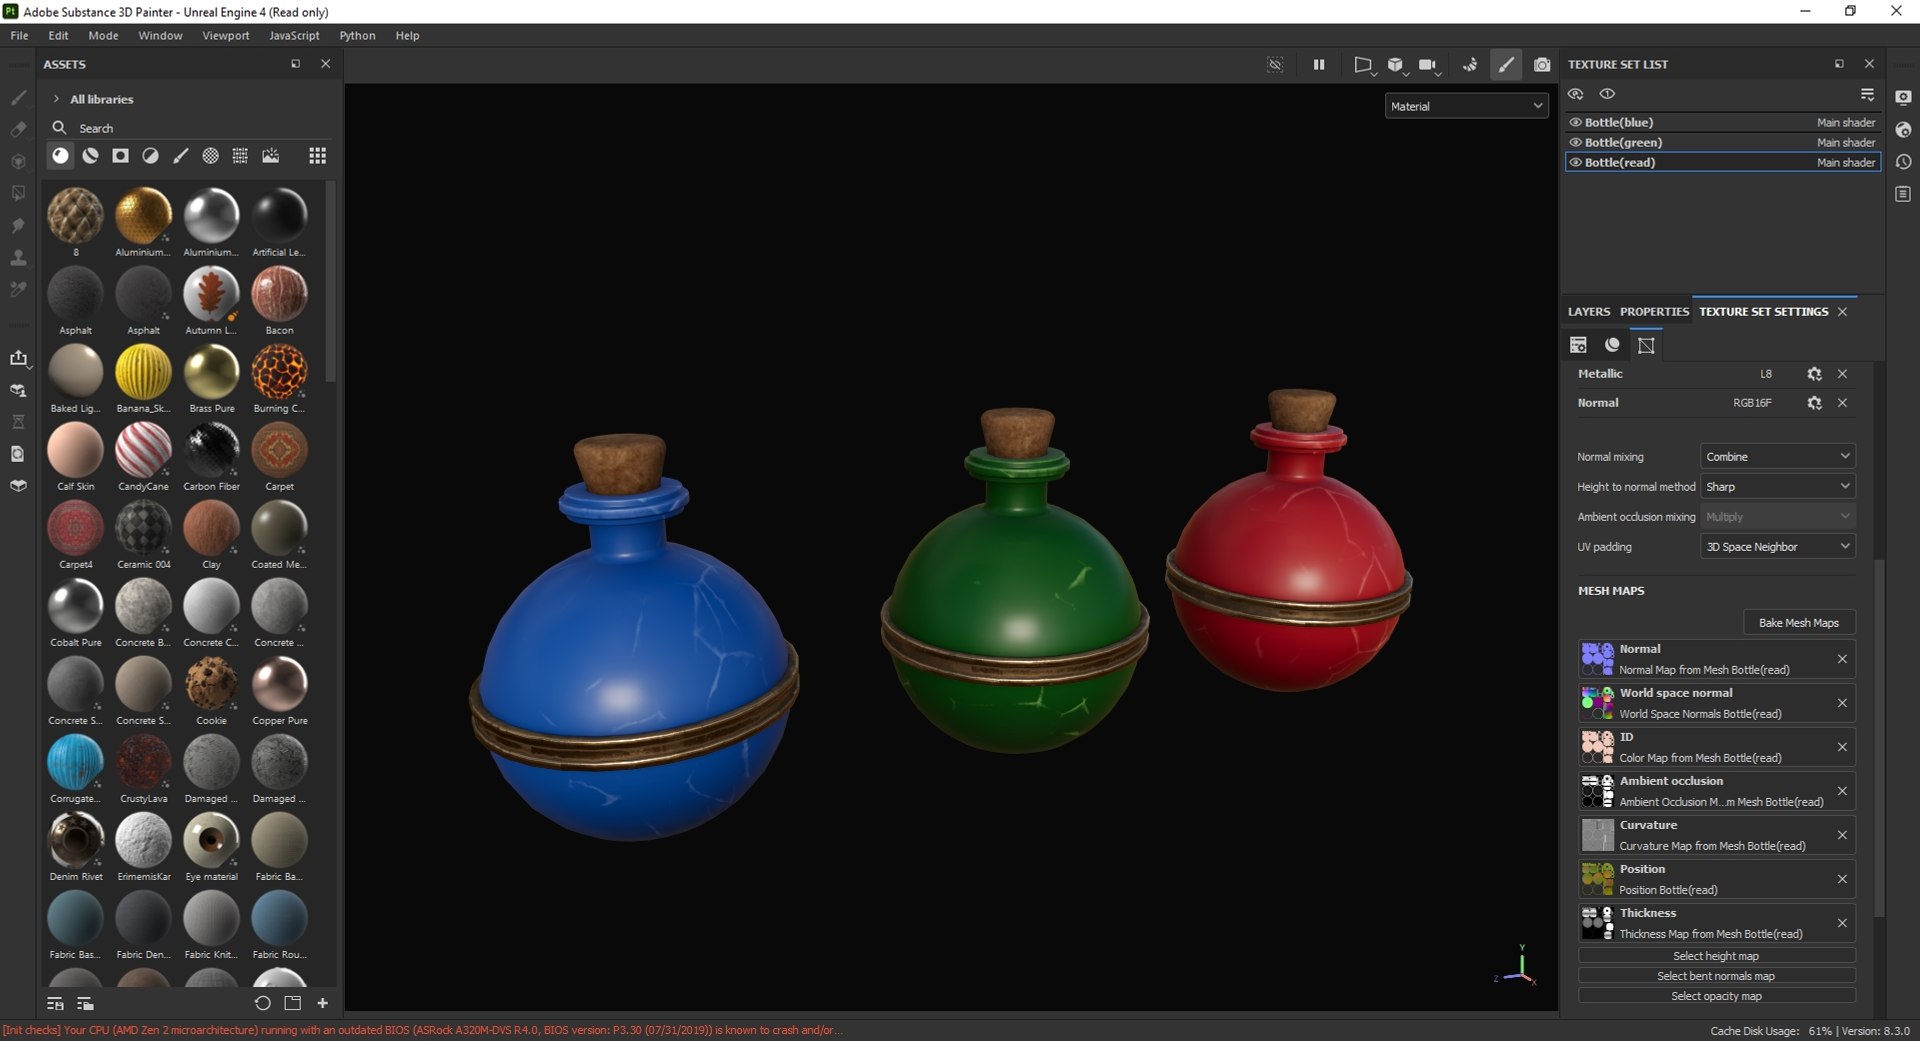This screenshot has height=1041, width=1920.
Task: Open the Viewport menu
Action: click(226, 35)
